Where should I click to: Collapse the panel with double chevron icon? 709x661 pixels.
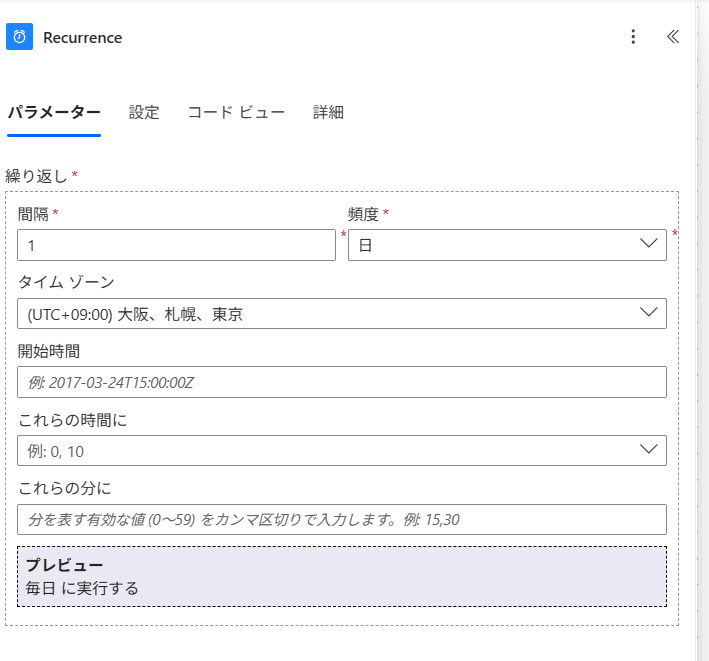click(673, 37)
